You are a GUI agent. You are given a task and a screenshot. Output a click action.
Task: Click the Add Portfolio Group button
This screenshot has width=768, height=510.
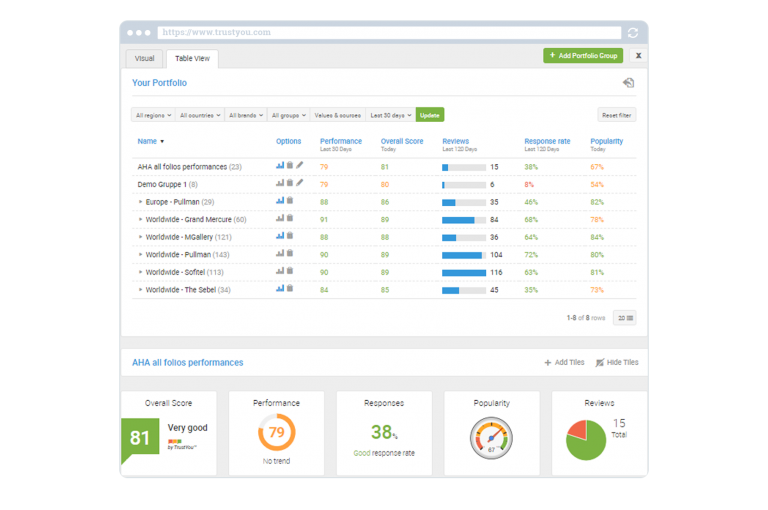tap(582, 56)
